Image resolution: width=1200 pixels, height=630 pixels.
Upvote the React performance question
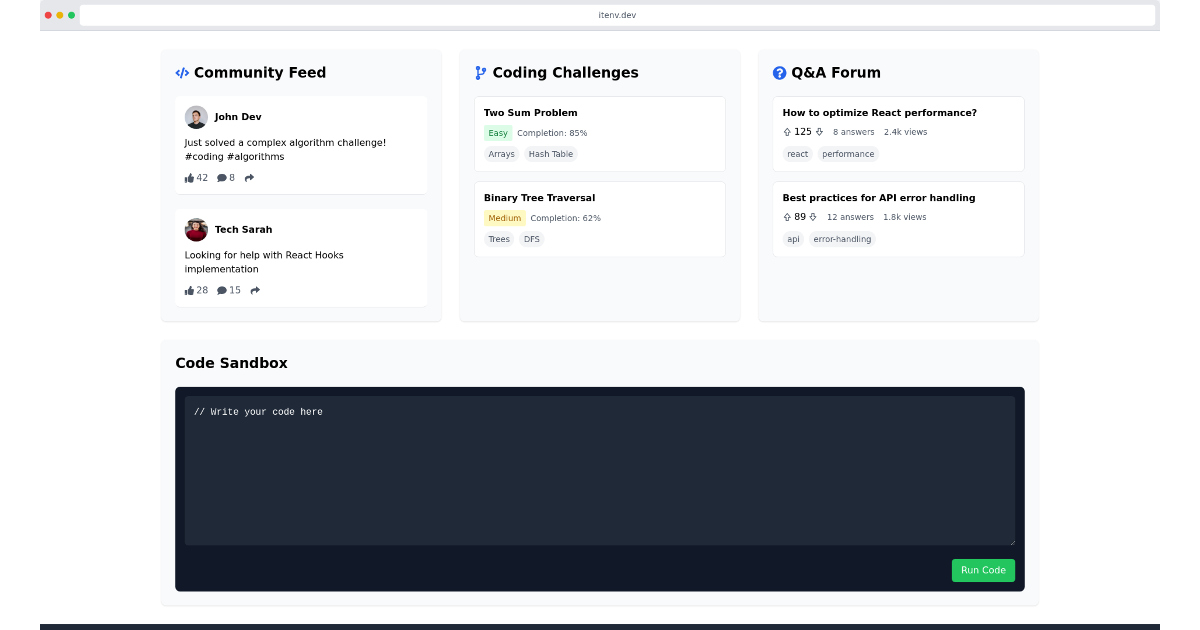point(787,131)
